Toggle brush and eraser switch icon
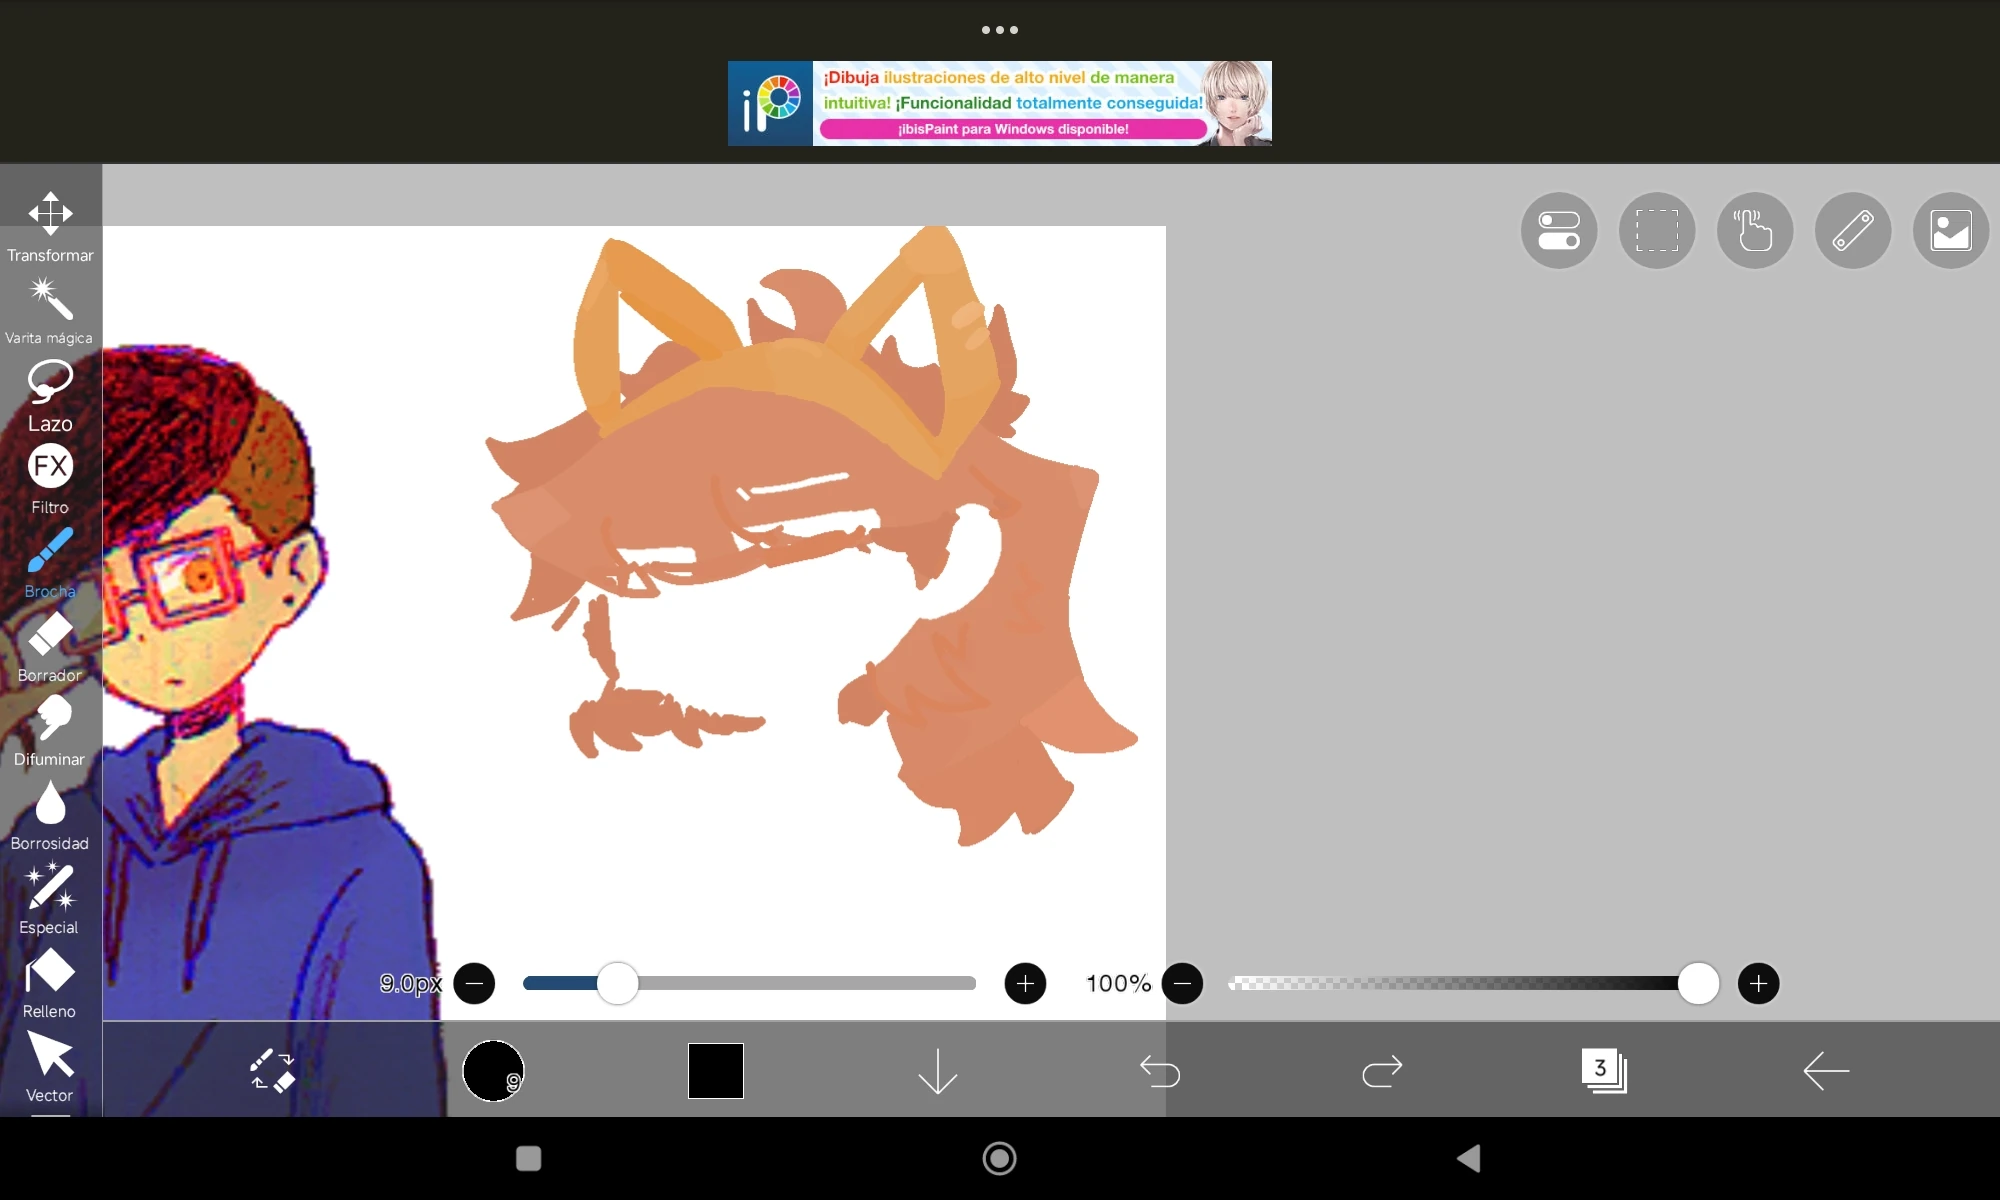This screenshot has height=1200, width=2000. coord(272,1071)
